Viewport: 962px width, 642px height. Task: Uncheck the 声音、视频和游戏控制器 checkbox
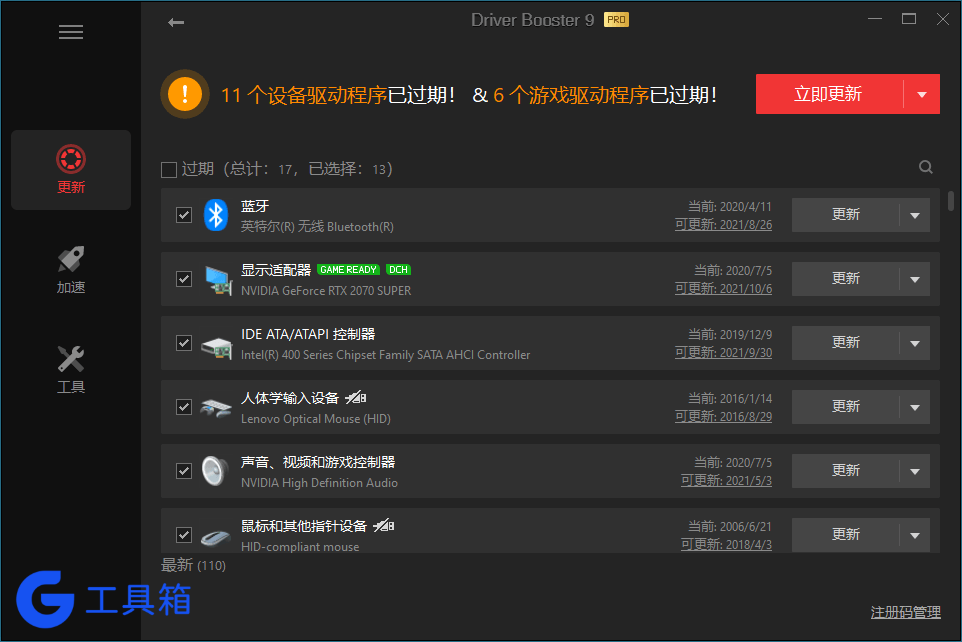[x=184, y=471]
